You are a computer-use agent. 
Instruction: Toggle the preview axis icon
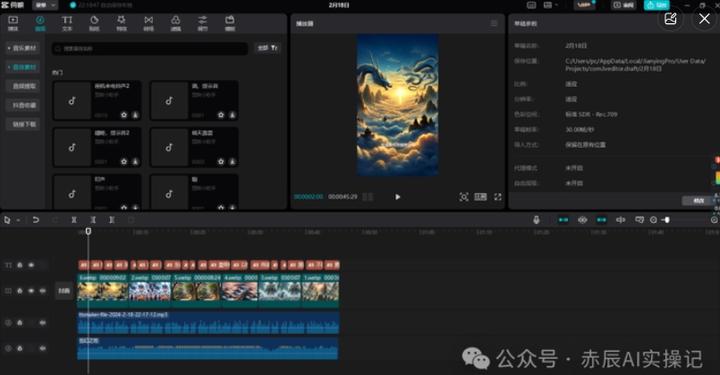pos(620,220)
